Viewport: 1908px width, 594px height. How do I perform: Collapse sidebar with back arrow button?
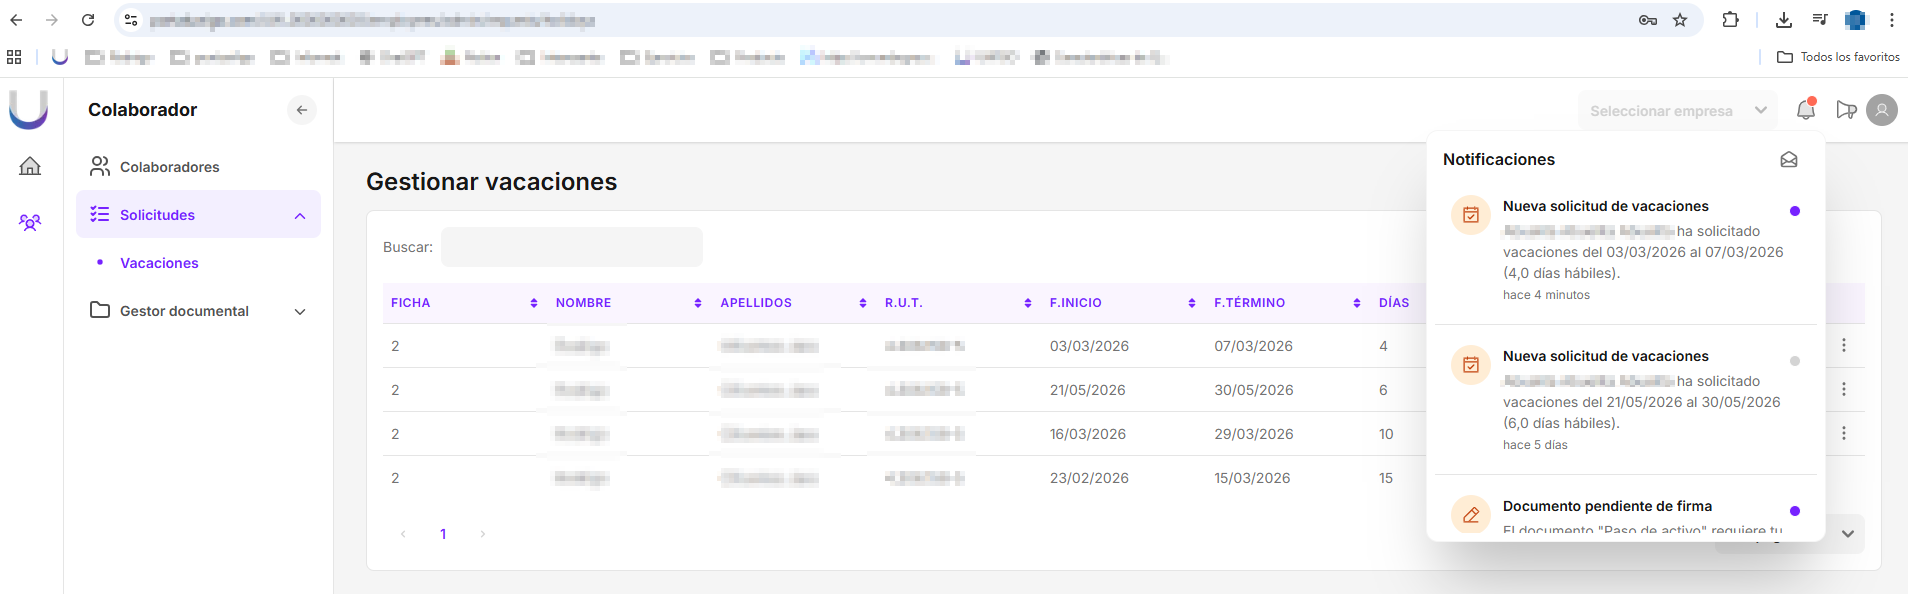click(301, 110)
